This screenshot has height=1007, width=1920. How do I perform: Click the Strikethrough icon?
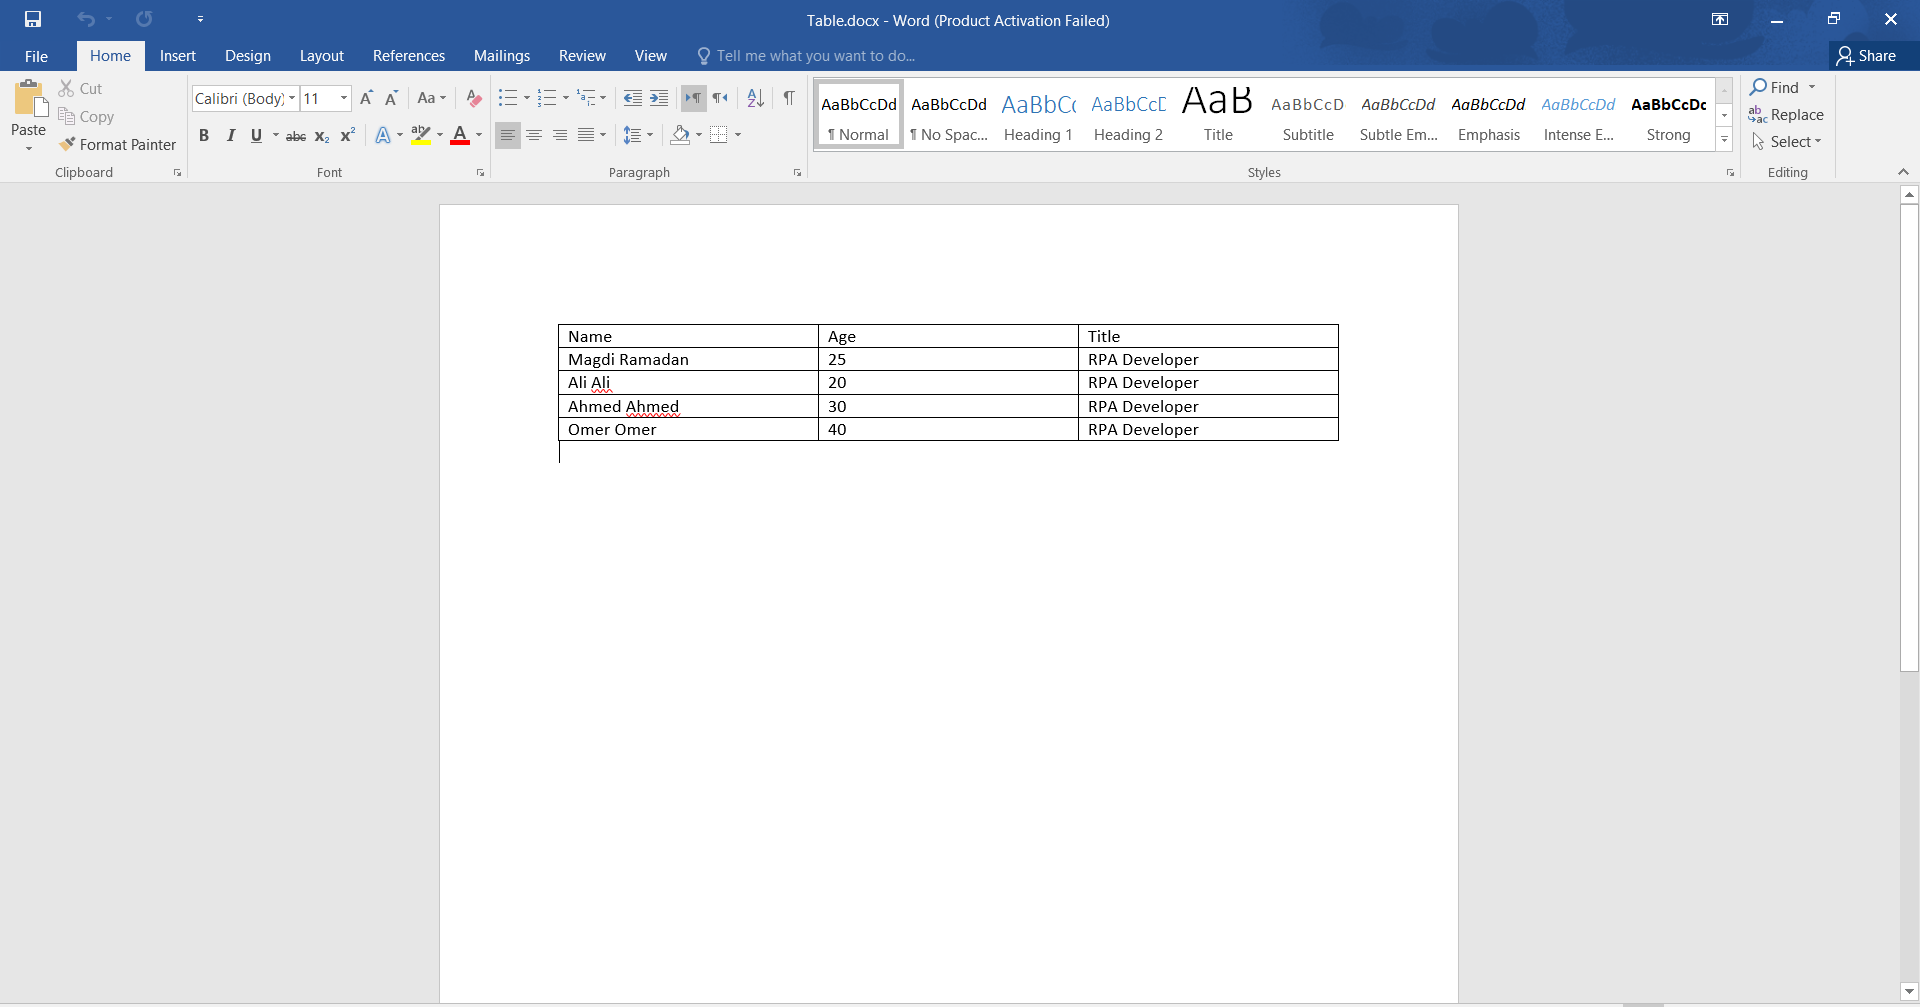[296, 136]
